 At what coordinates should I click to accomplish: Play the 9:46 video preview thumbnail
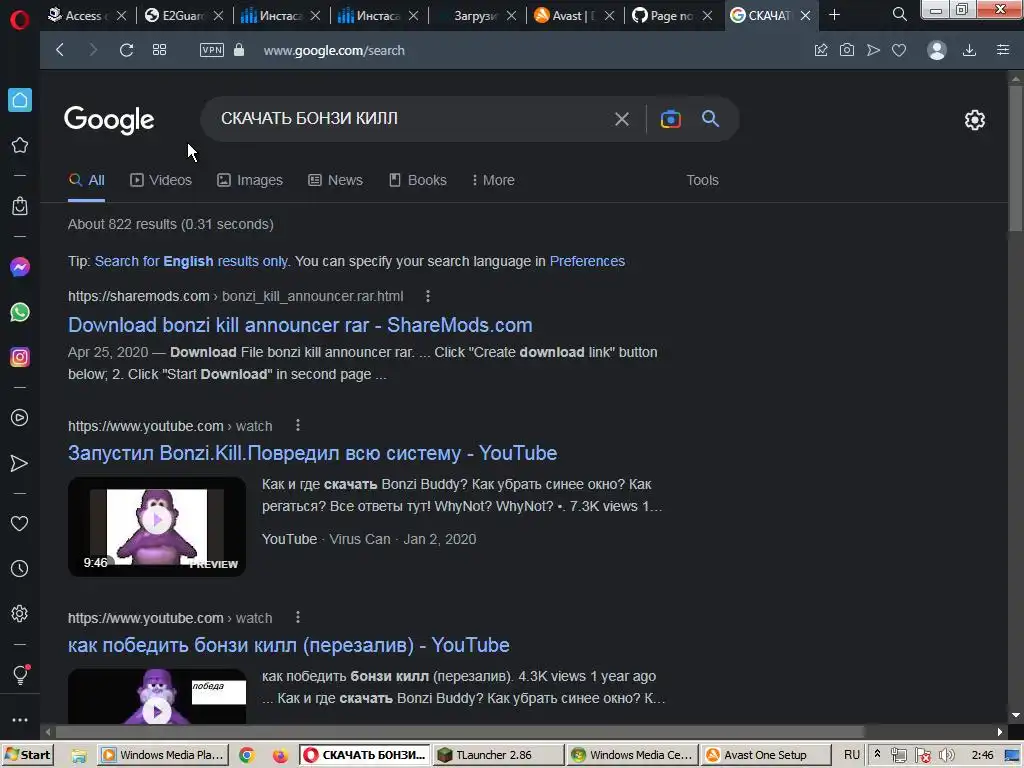(x=157, y=526)
